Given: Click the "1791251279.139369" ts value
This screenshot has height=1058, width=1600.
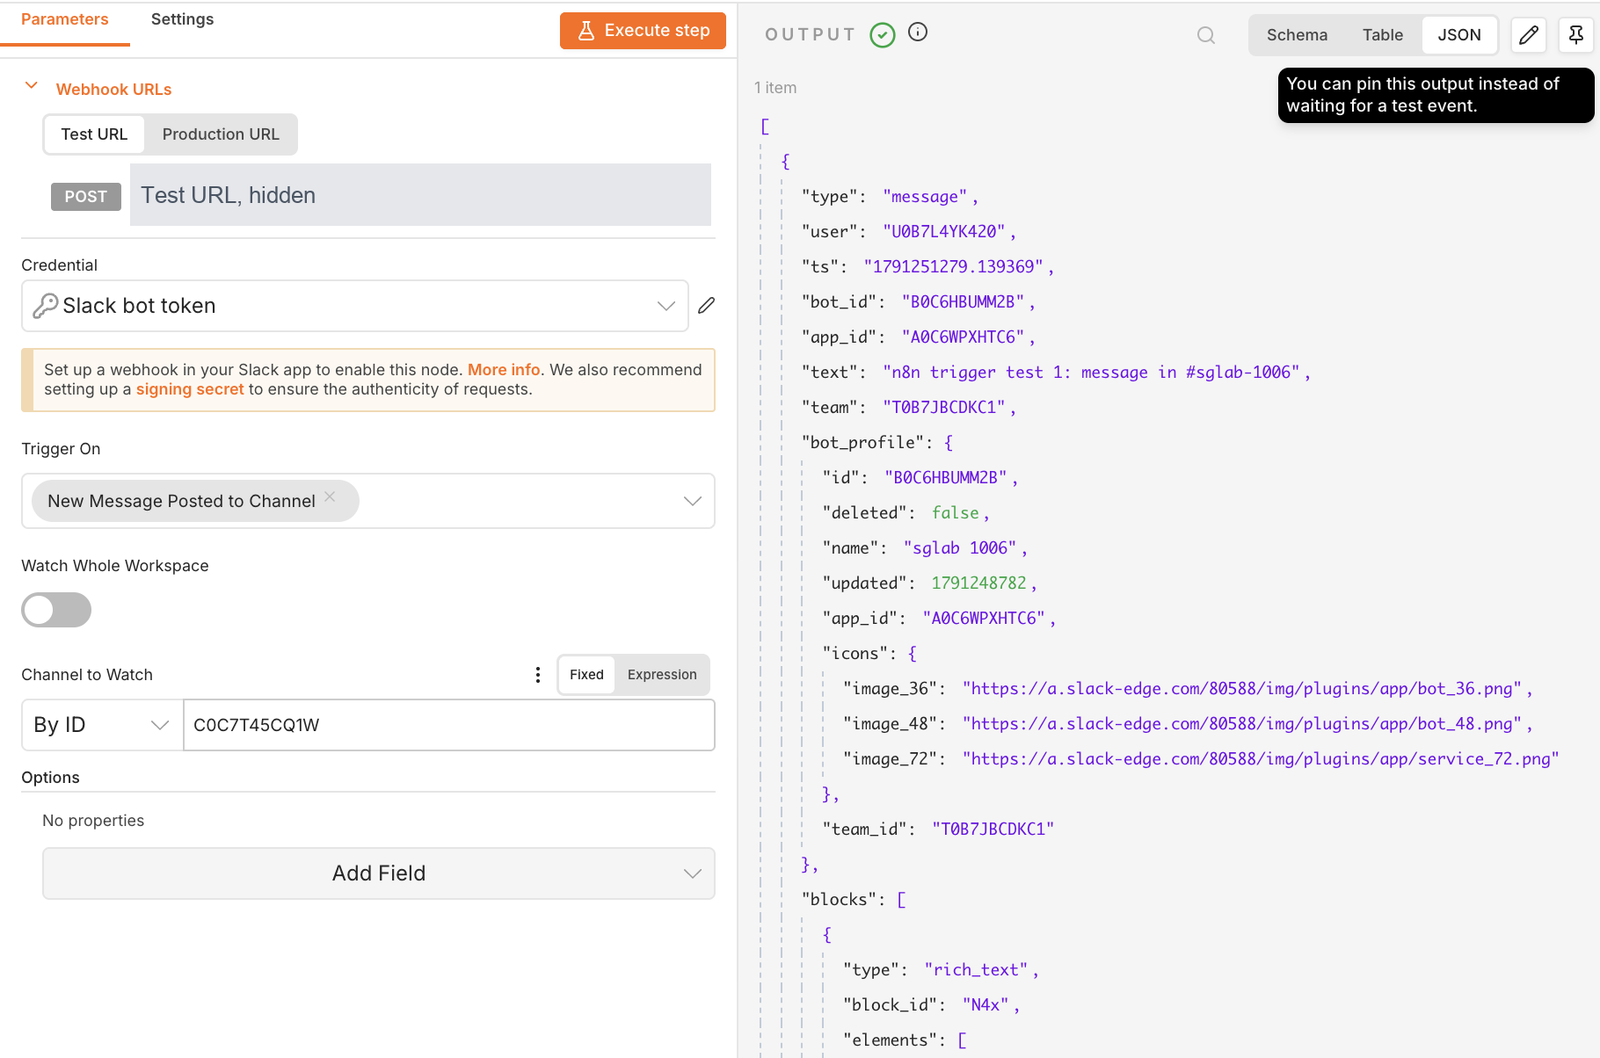Looking at the screenshot, I should pos(954,267).
